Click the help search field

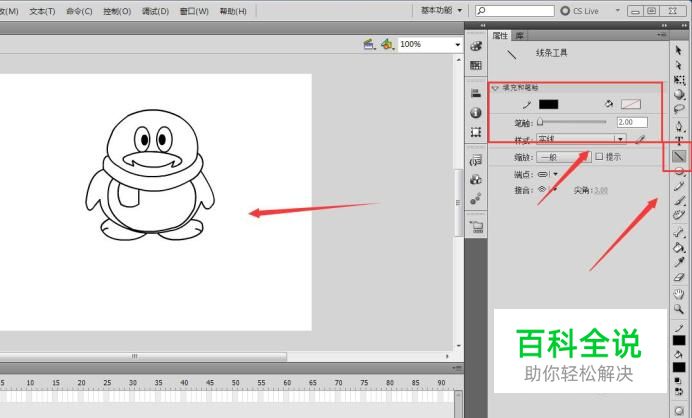click(515, 11)
